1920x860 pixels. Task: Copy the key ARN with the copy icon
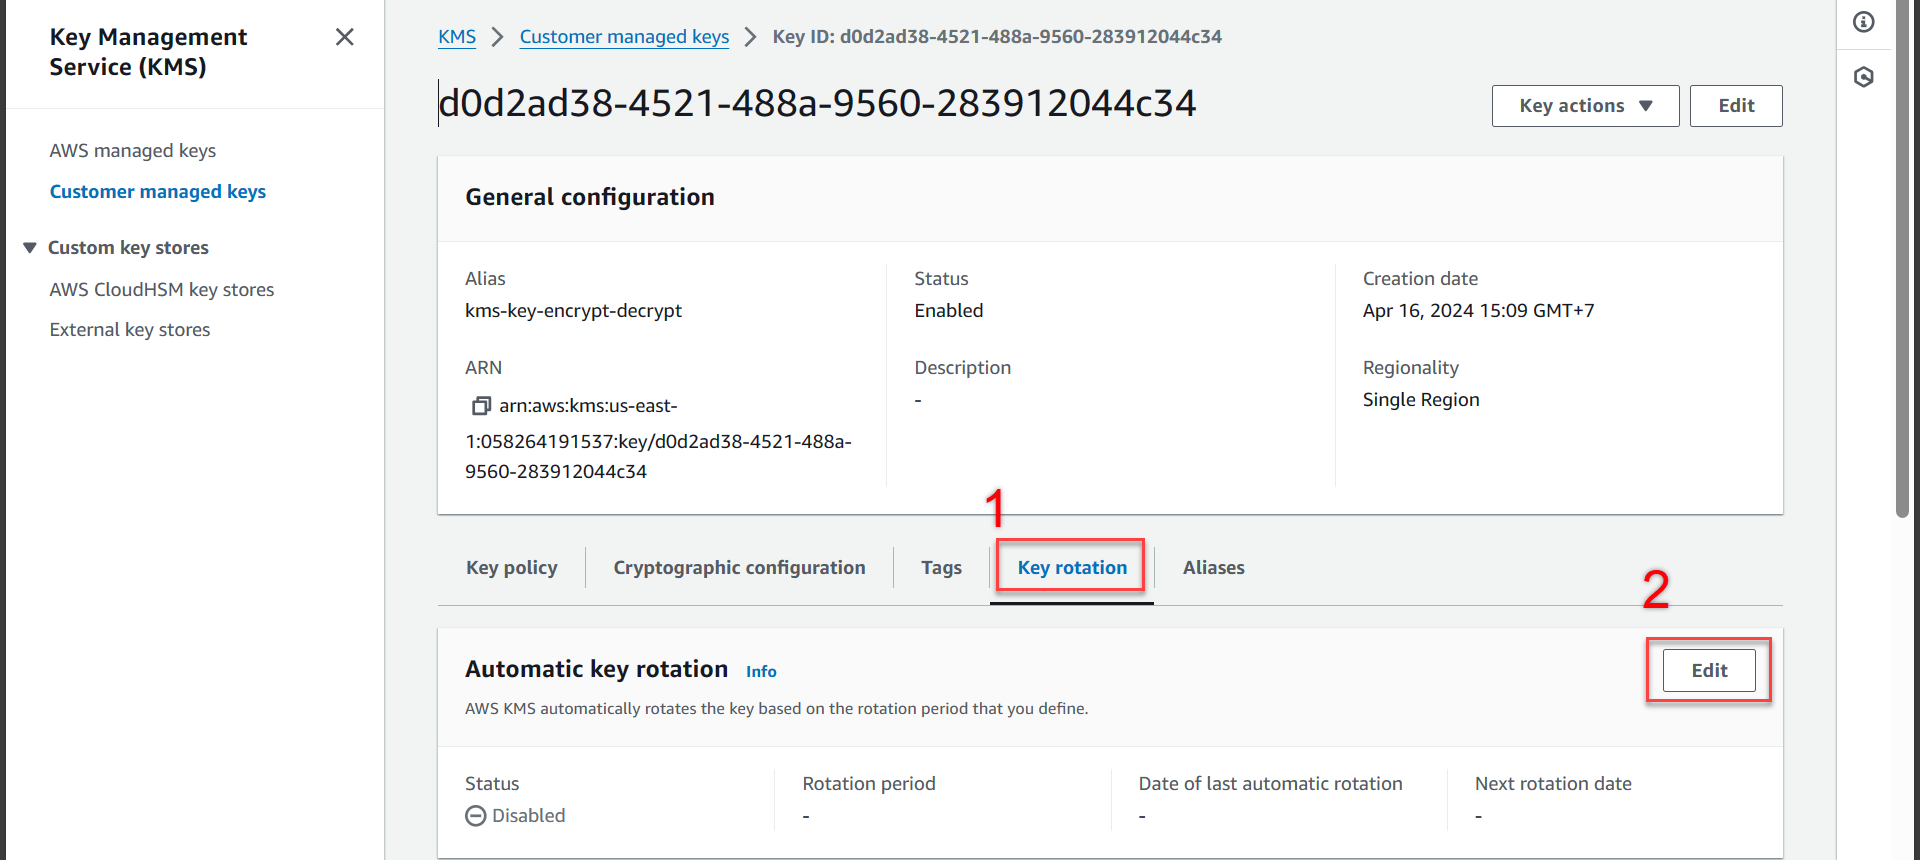click(481, 406)
